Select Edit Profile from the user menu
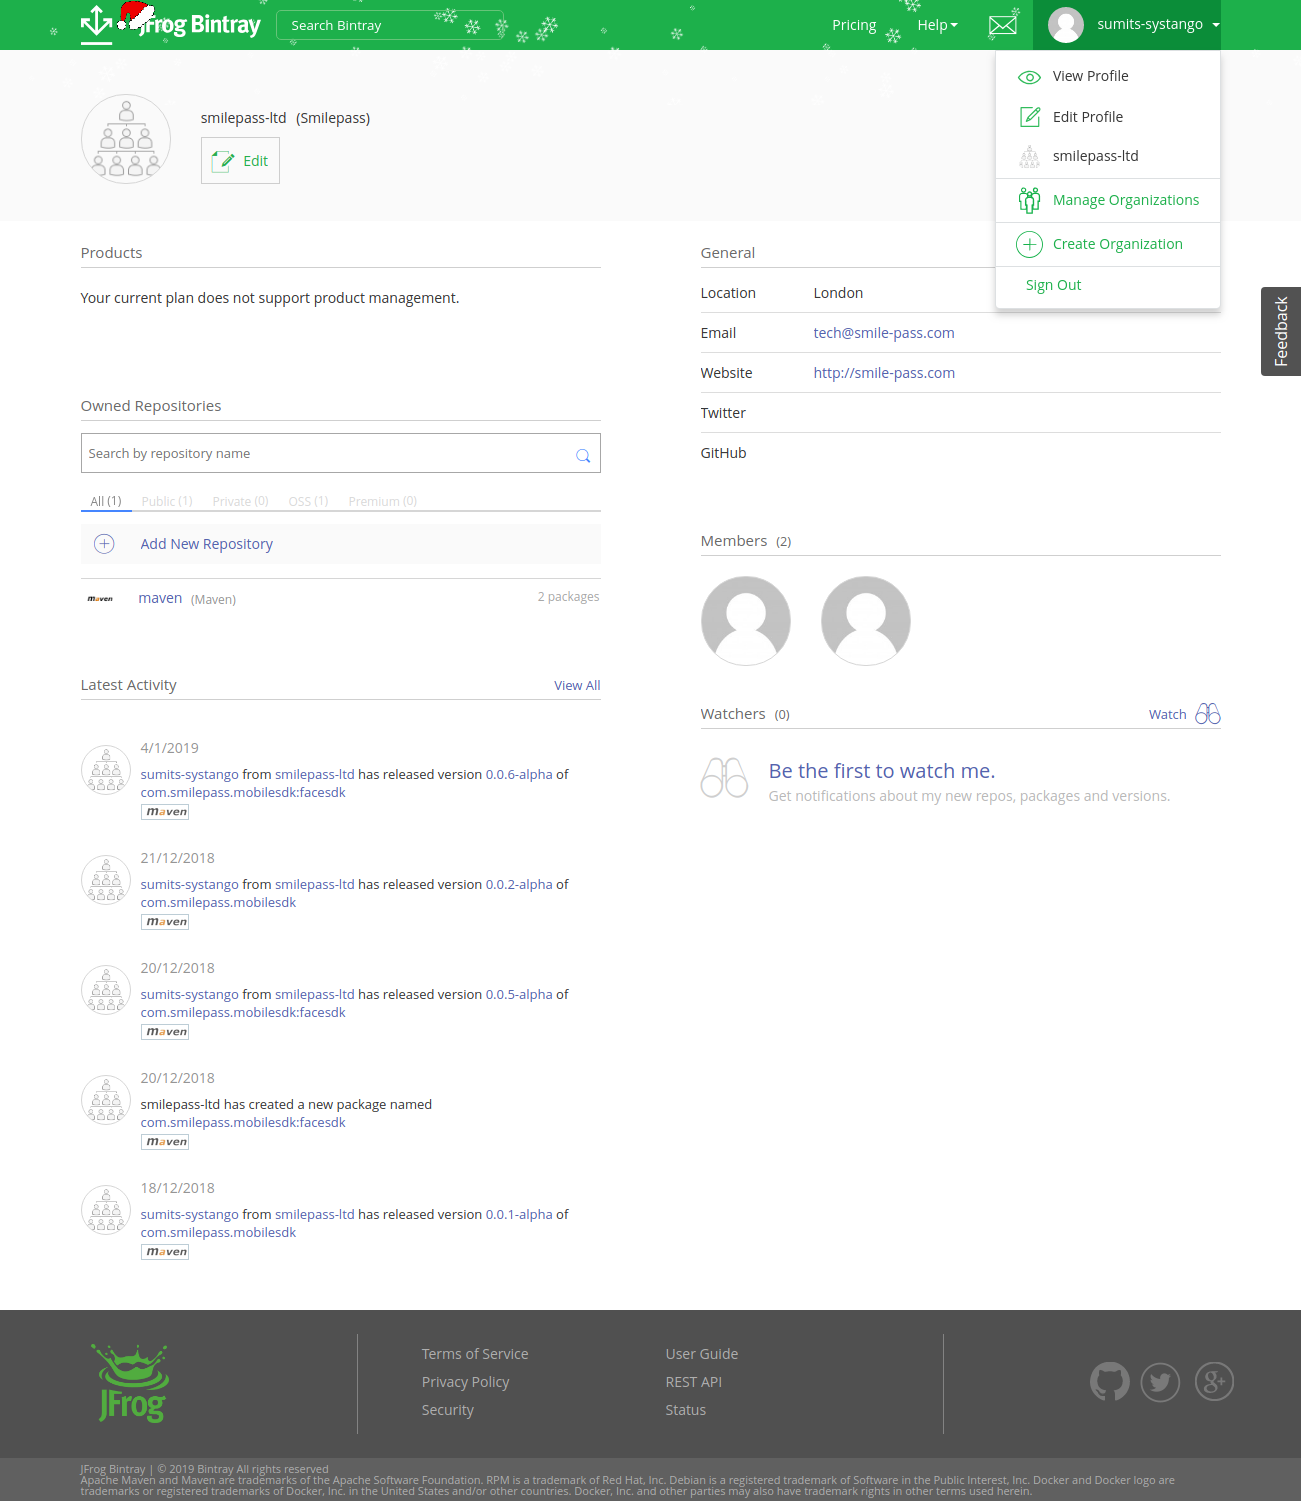The image size is (1301, 1501). click(x=1087, y=117)
